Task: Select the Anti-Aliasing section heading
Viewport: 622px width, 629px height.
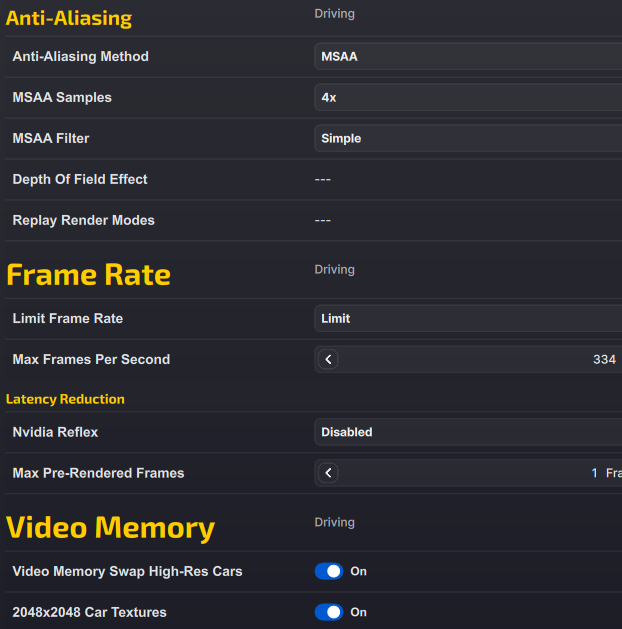Action: [x=69, y=18]
